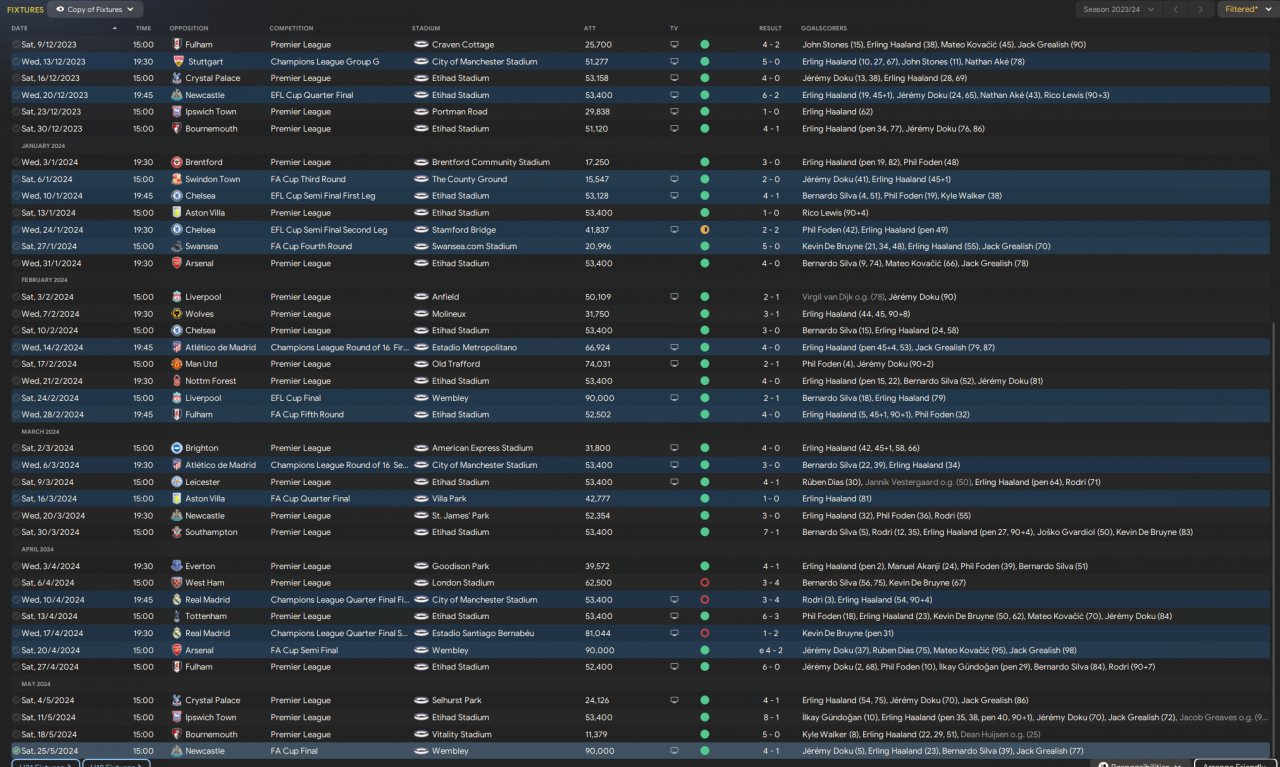Viewport: 1280px width, 767px height.
Task: Click 'FA Cup Final' in the 25/5/2024 row
Action: (294, 751)
